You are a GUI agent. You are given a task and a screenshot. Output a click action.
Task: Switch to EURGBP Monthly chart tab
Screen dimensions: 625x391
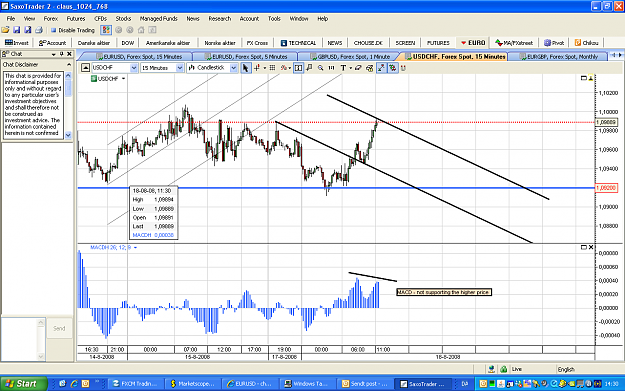(559, 57)
